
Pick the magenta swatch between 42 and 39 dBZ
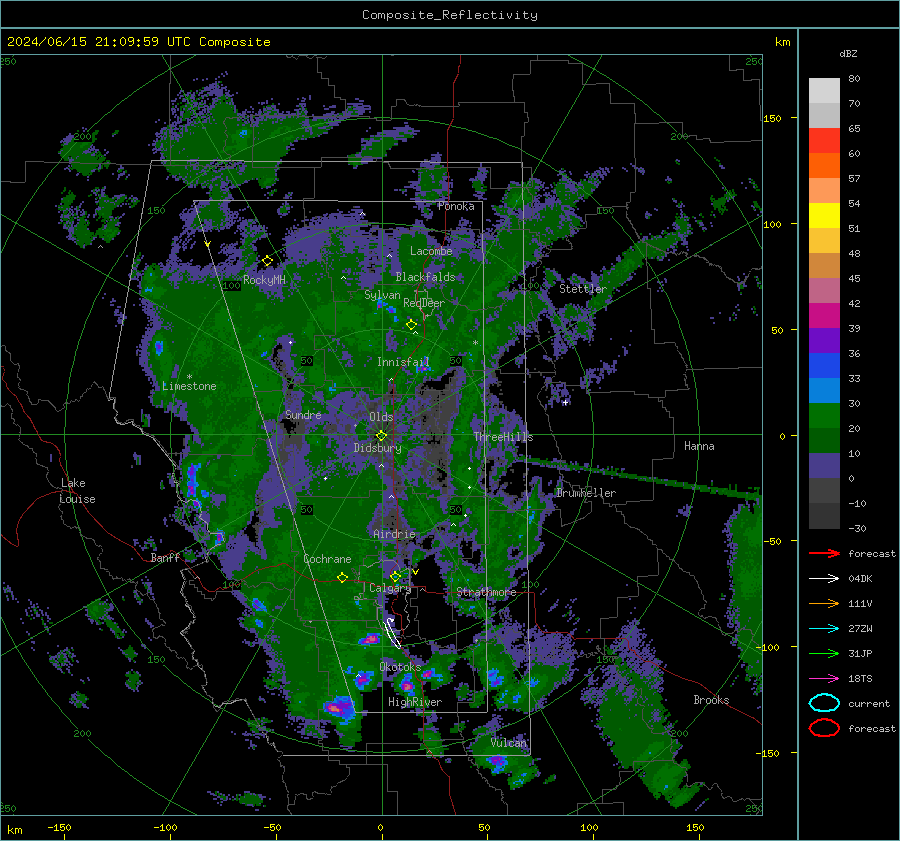(x=824, y=315)
